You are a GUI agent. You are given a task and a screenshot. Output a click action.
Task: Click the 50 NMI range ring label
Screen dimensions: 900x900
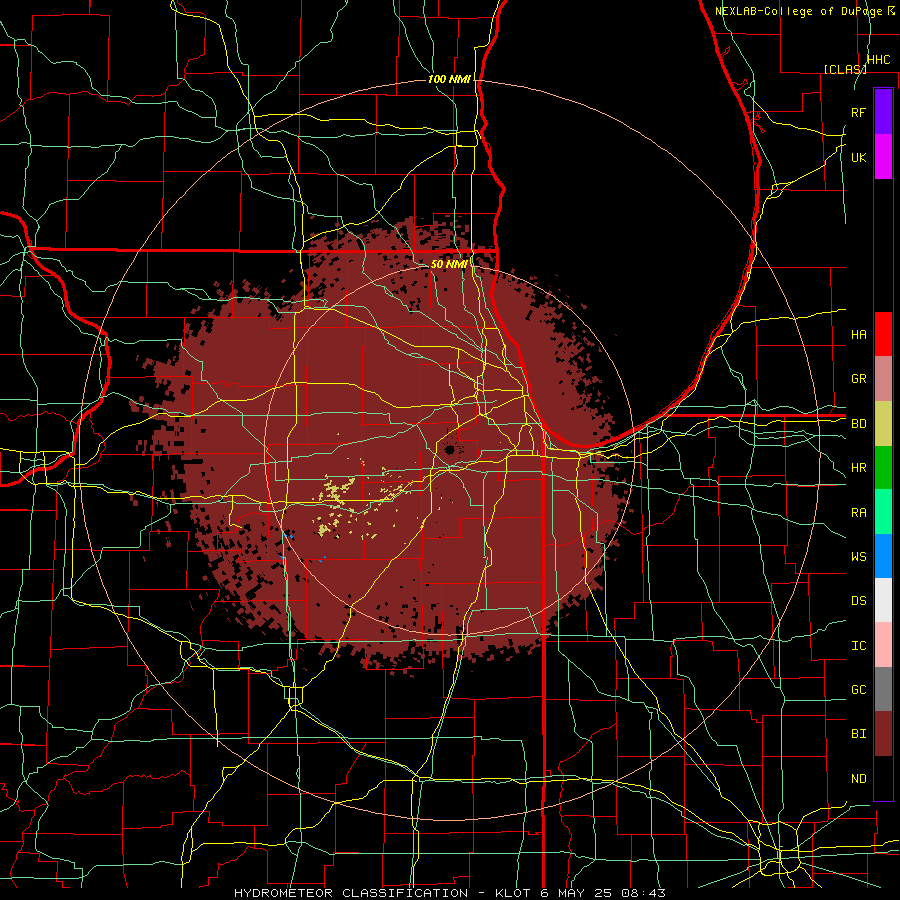pyautogui.click(x=448, y=264)
